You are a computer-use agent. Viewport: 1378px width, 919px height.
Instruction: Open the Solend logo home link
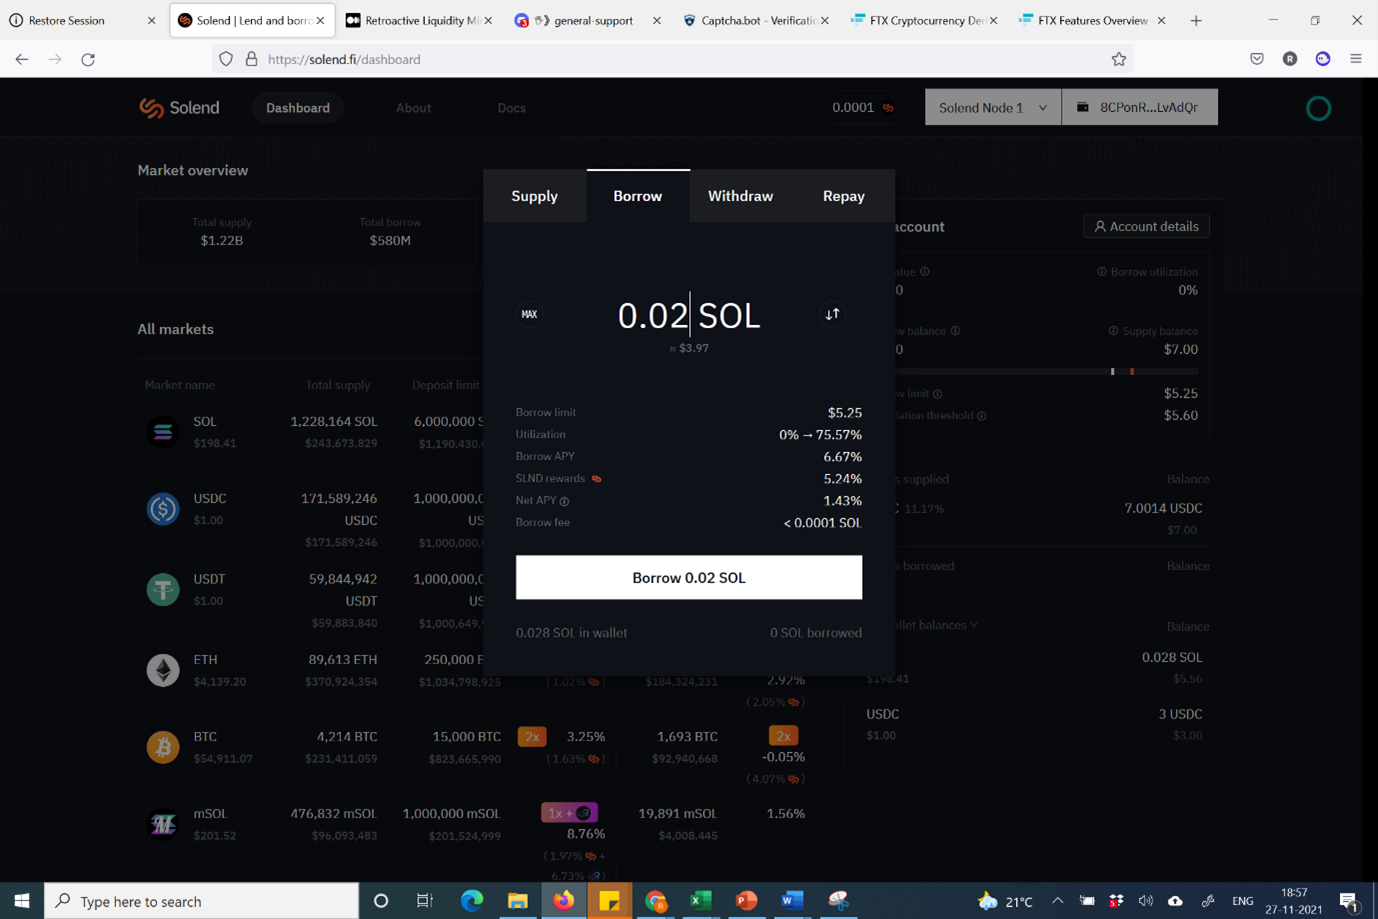point(179,108)
